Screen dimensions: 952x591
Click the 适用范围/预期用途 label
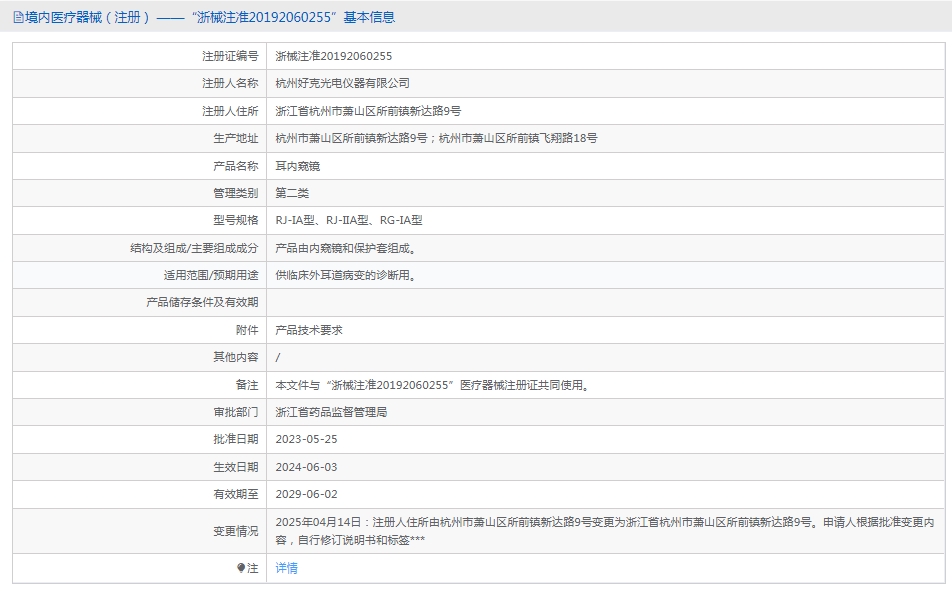[x=211, y=275]
